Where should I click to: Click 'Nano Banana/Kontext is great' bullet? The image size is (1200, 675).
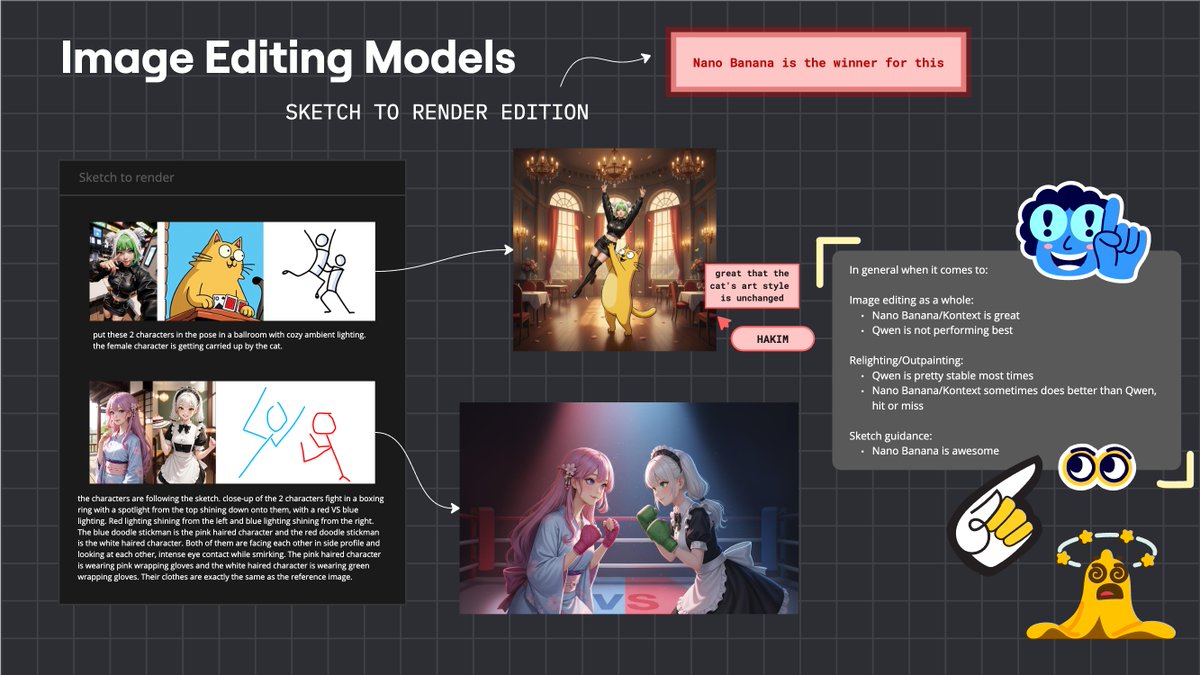click(945, 315)
